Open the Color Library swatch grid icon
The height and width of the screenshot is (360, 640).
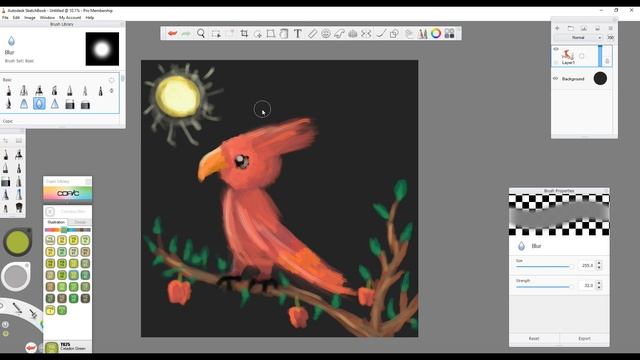tap(449, 33)
